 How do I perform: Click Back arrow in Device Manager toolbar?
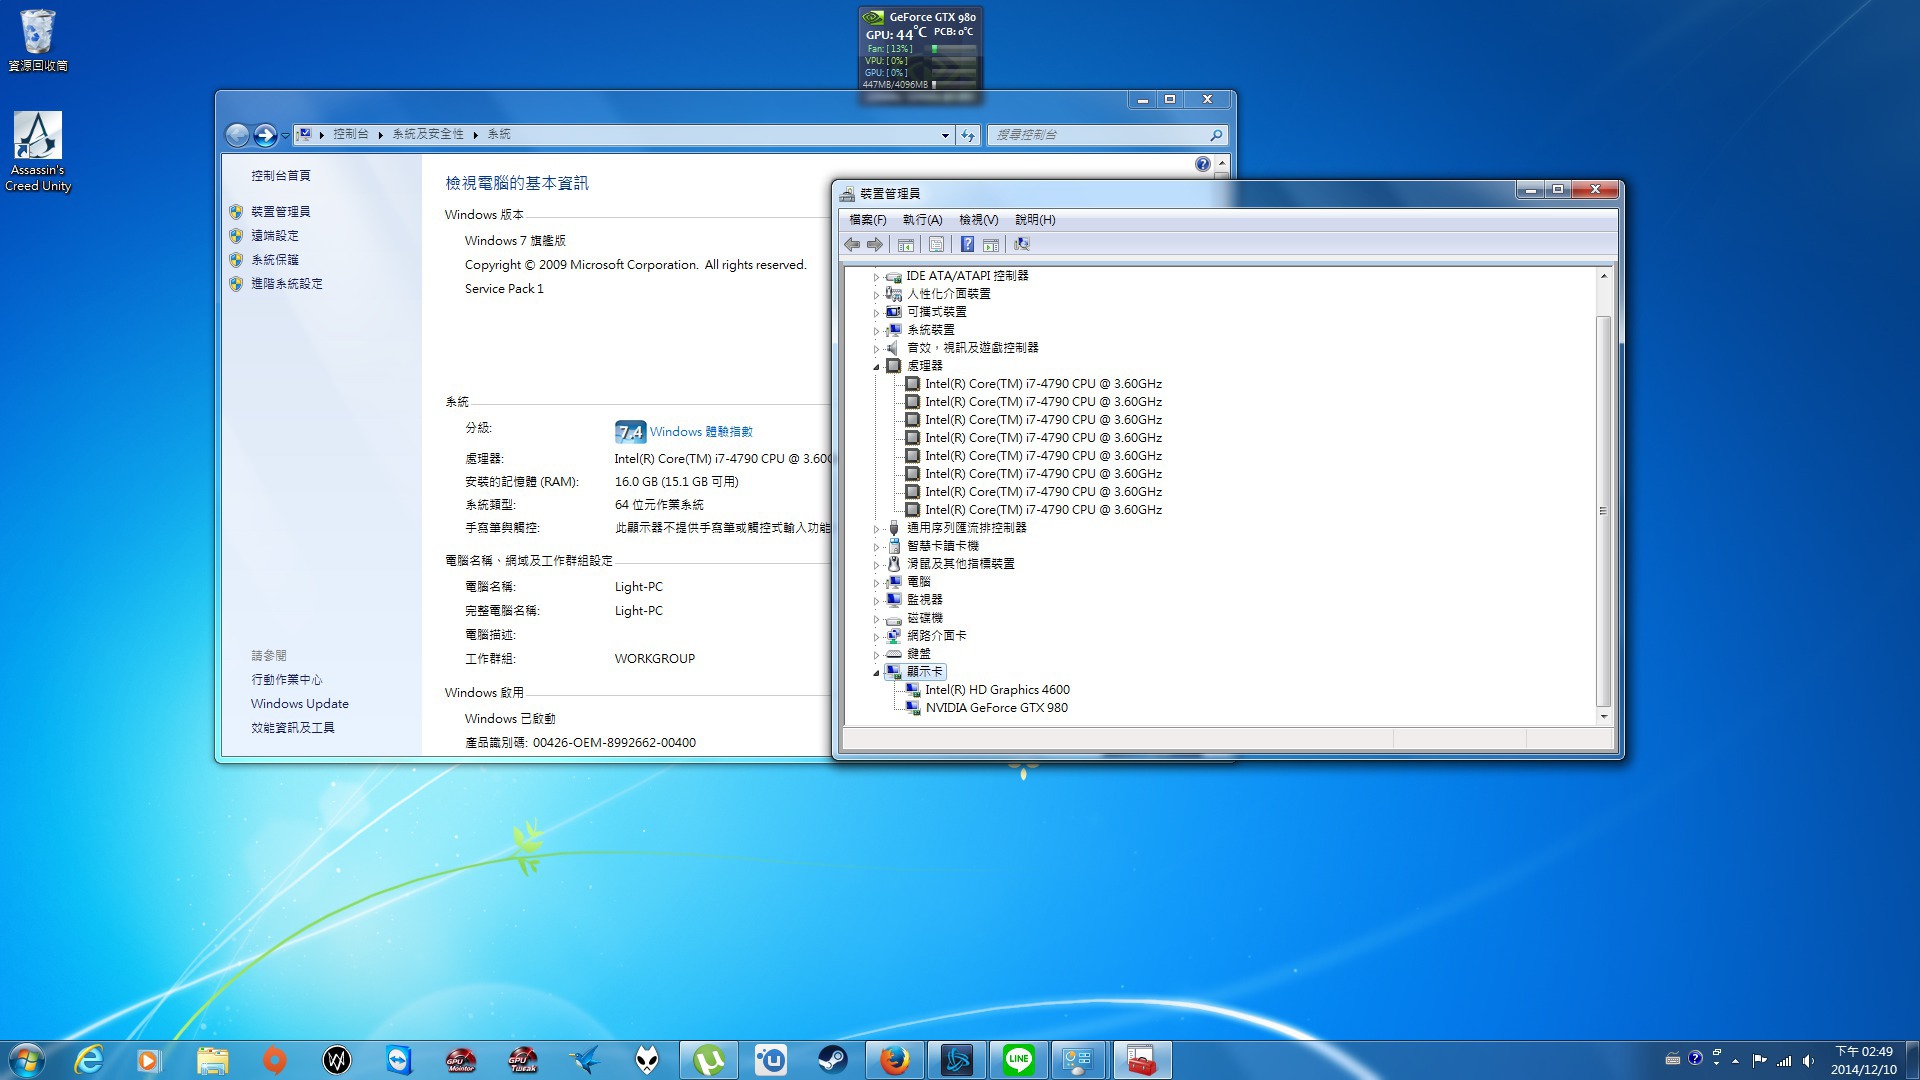pos(852,244)
